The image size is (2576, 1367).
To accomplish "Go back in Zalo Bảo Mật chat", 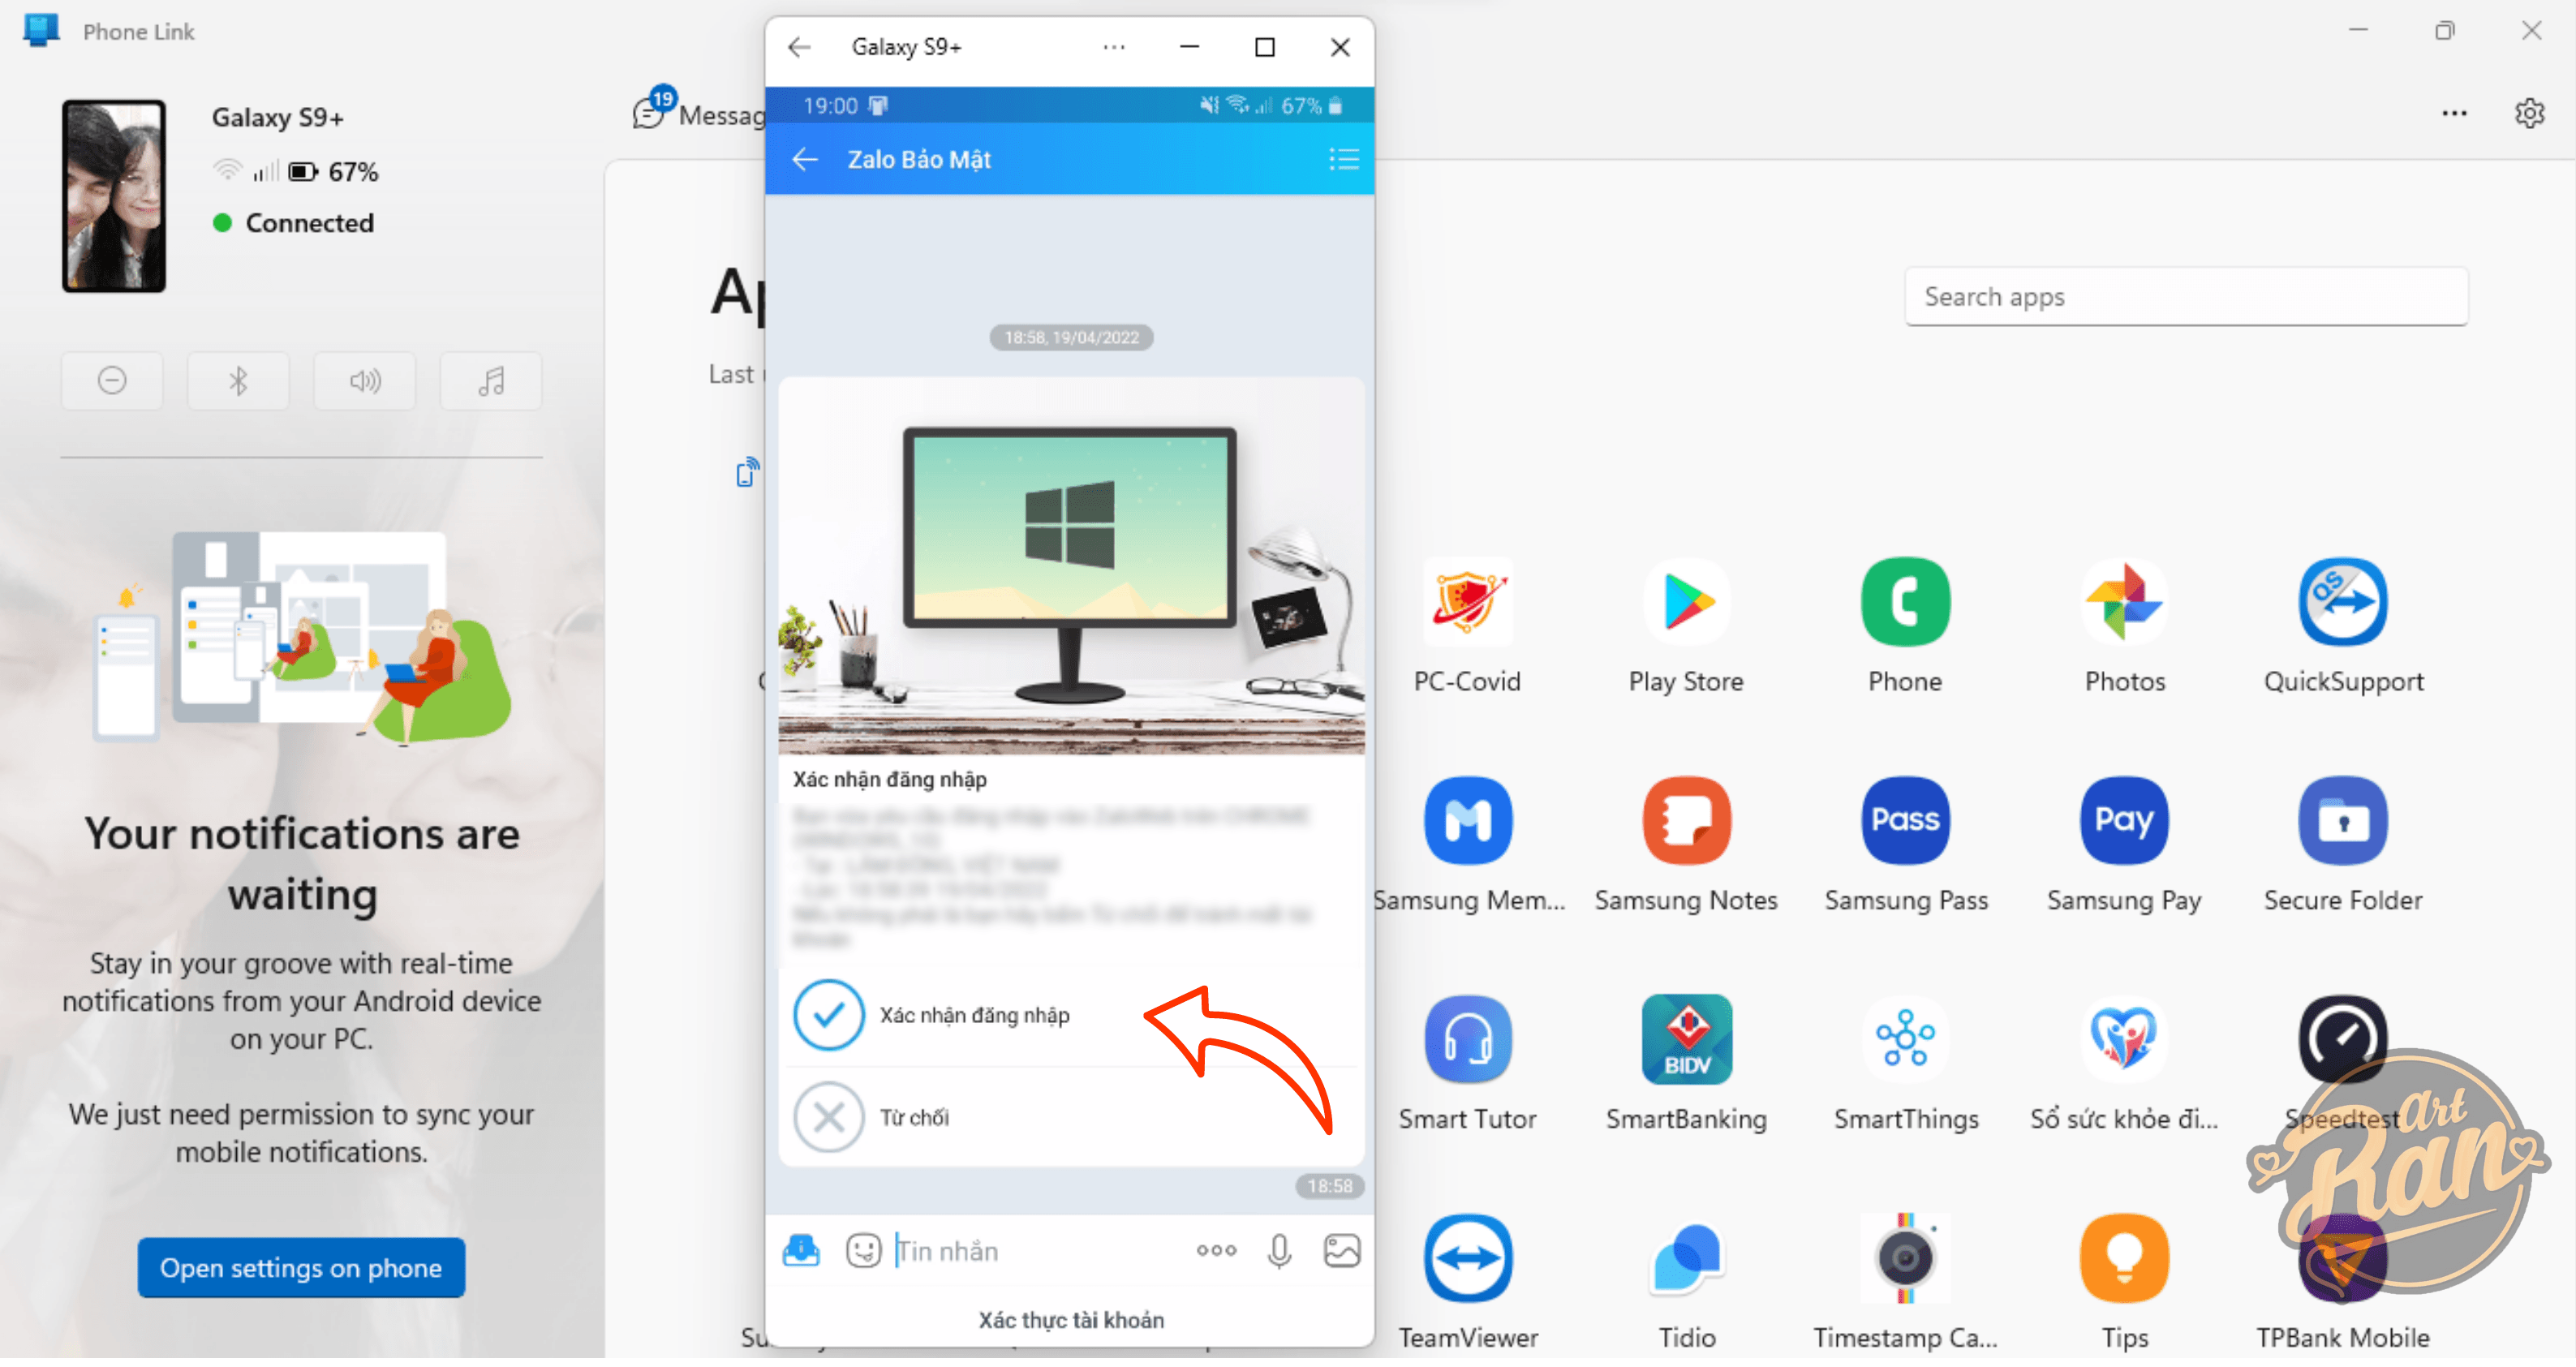I will (x=805, y=160).
